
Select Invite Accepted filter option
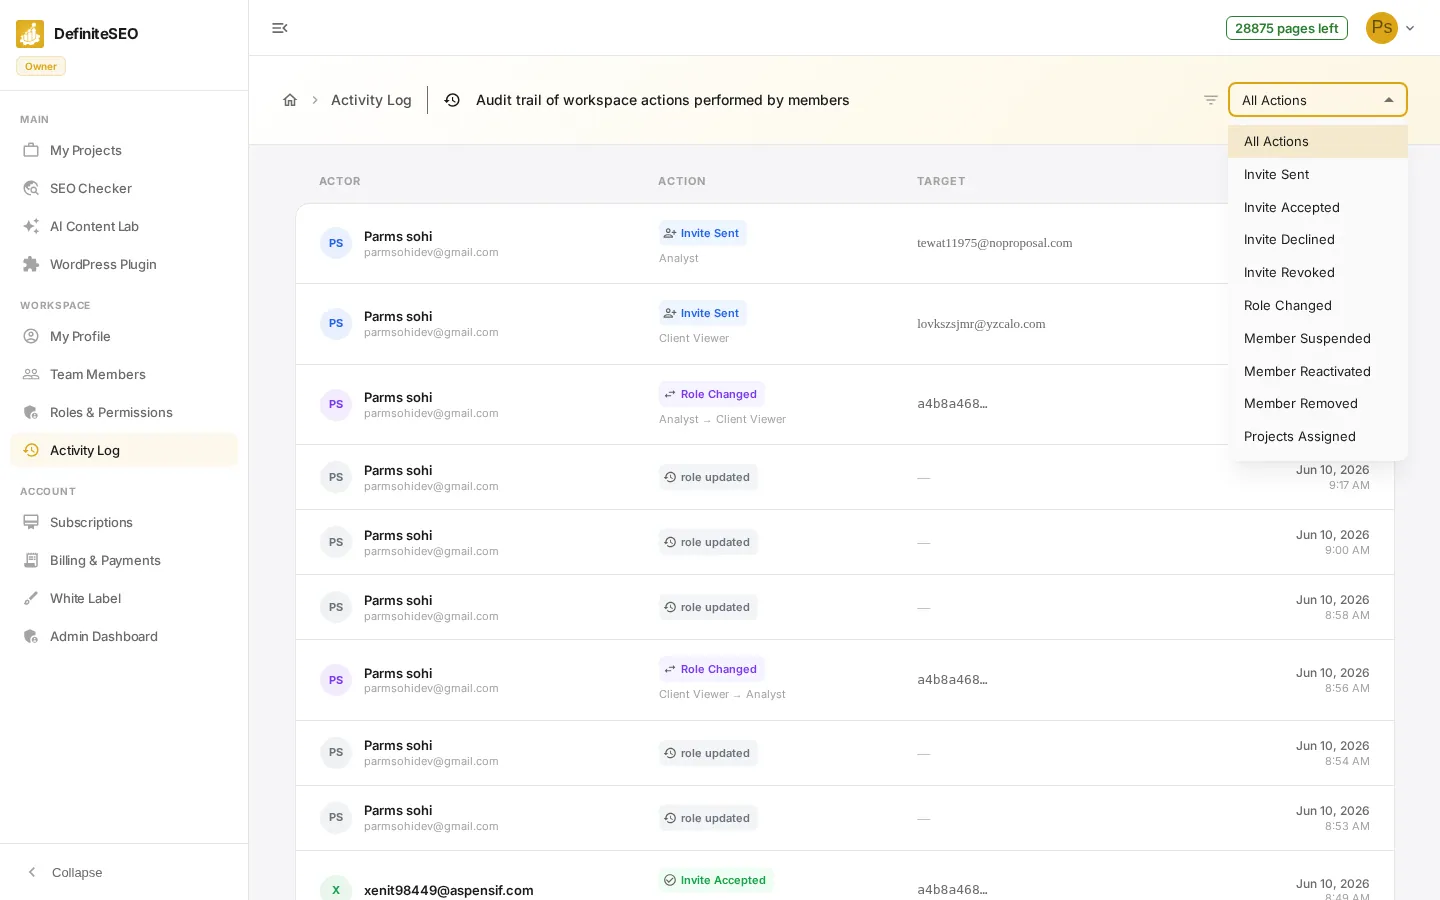1318,207
